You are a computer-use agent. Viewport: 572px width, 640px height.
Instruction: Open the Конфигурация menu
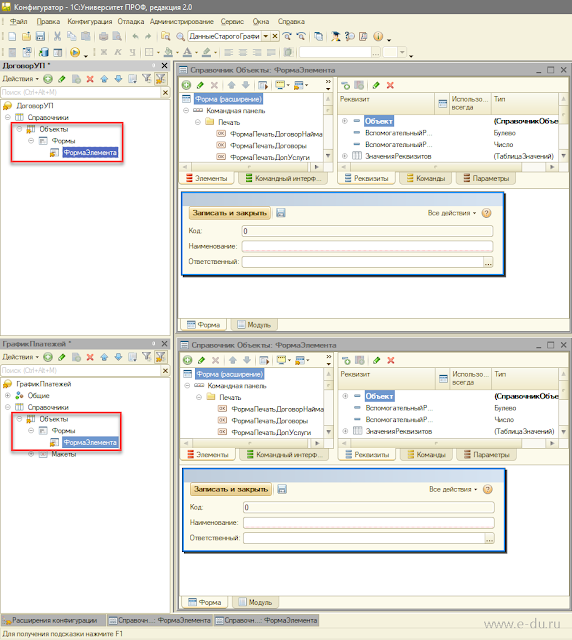tap(90, 22)
